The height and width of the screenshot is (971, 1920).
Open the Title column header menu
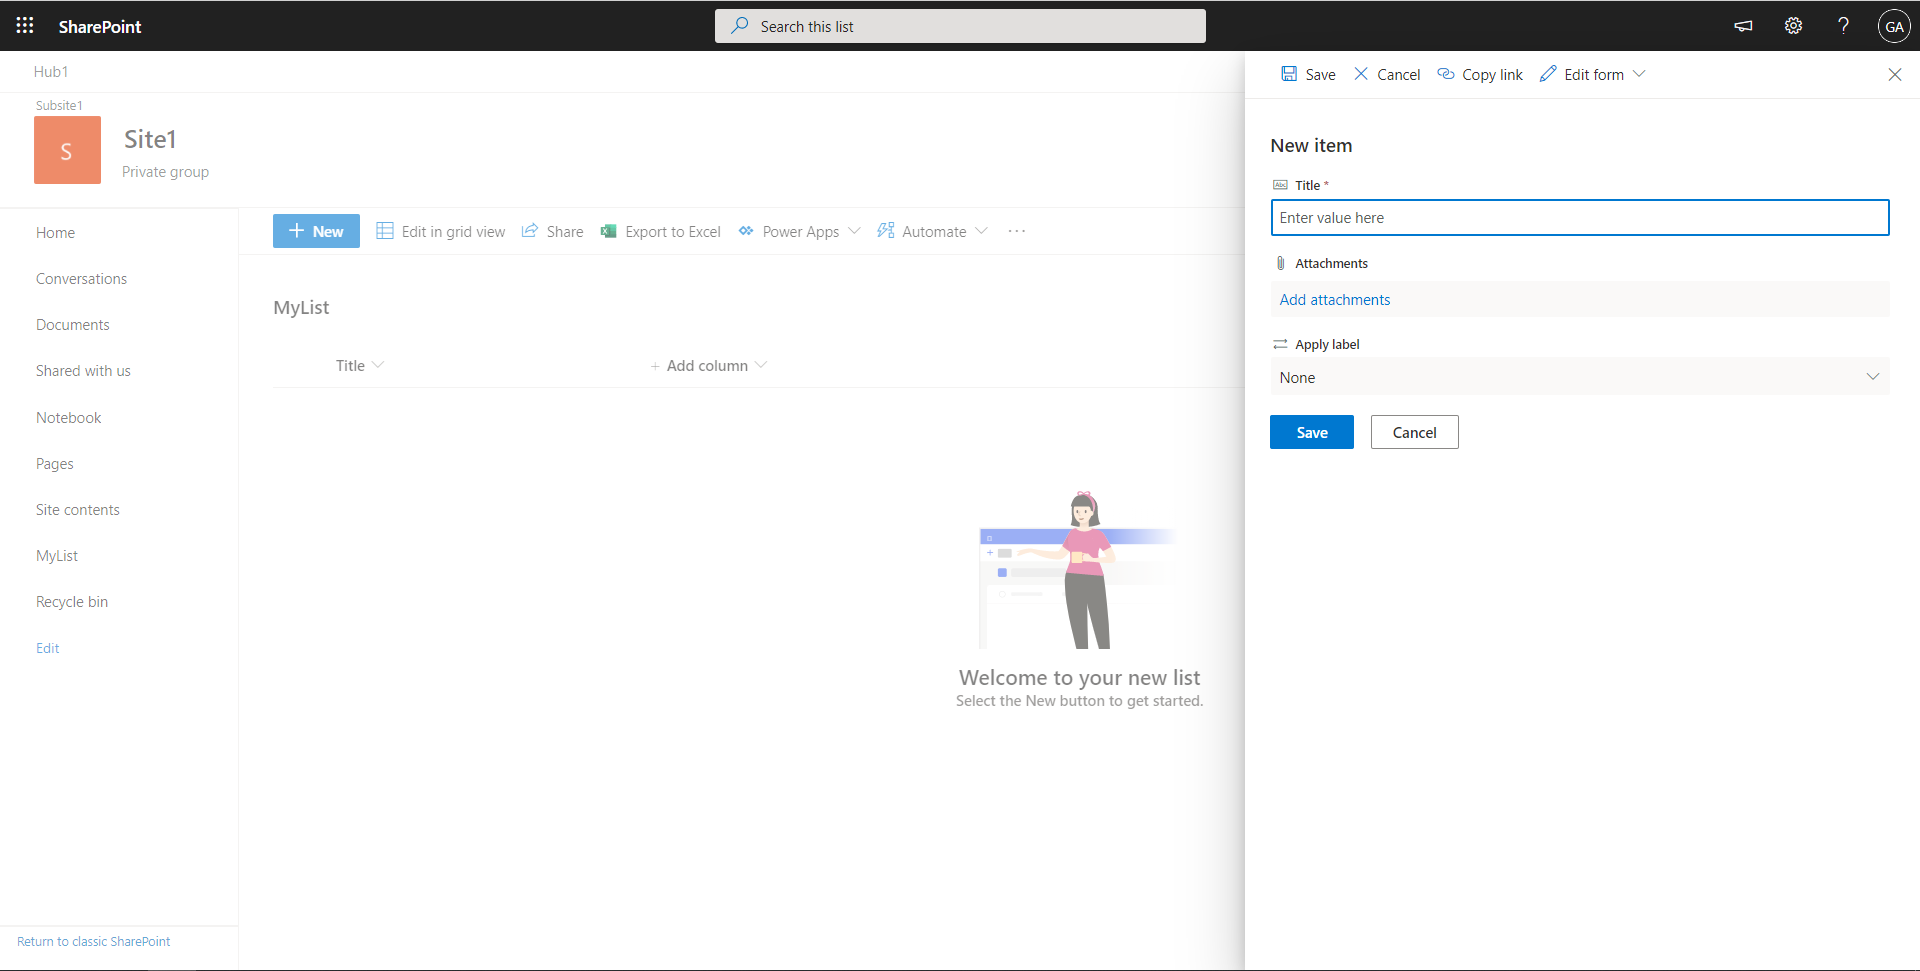pyautogui.click(x=360, y=366)
